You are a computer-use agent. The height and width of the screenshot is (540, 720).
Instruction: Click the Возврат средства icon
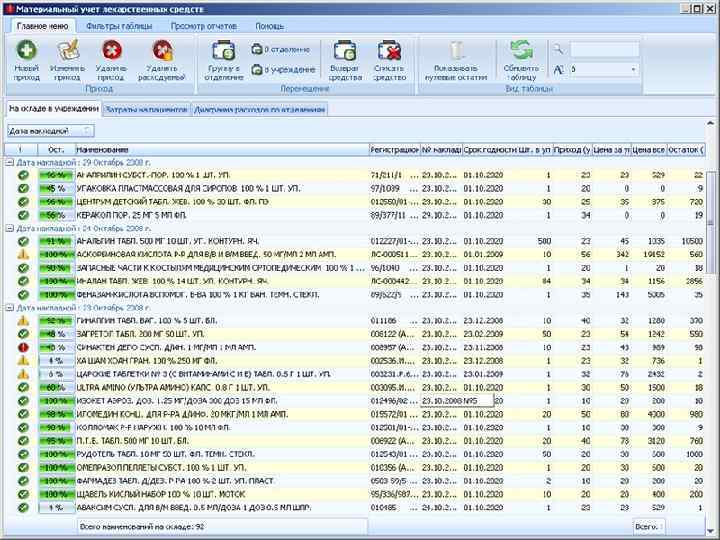(345, 51)
